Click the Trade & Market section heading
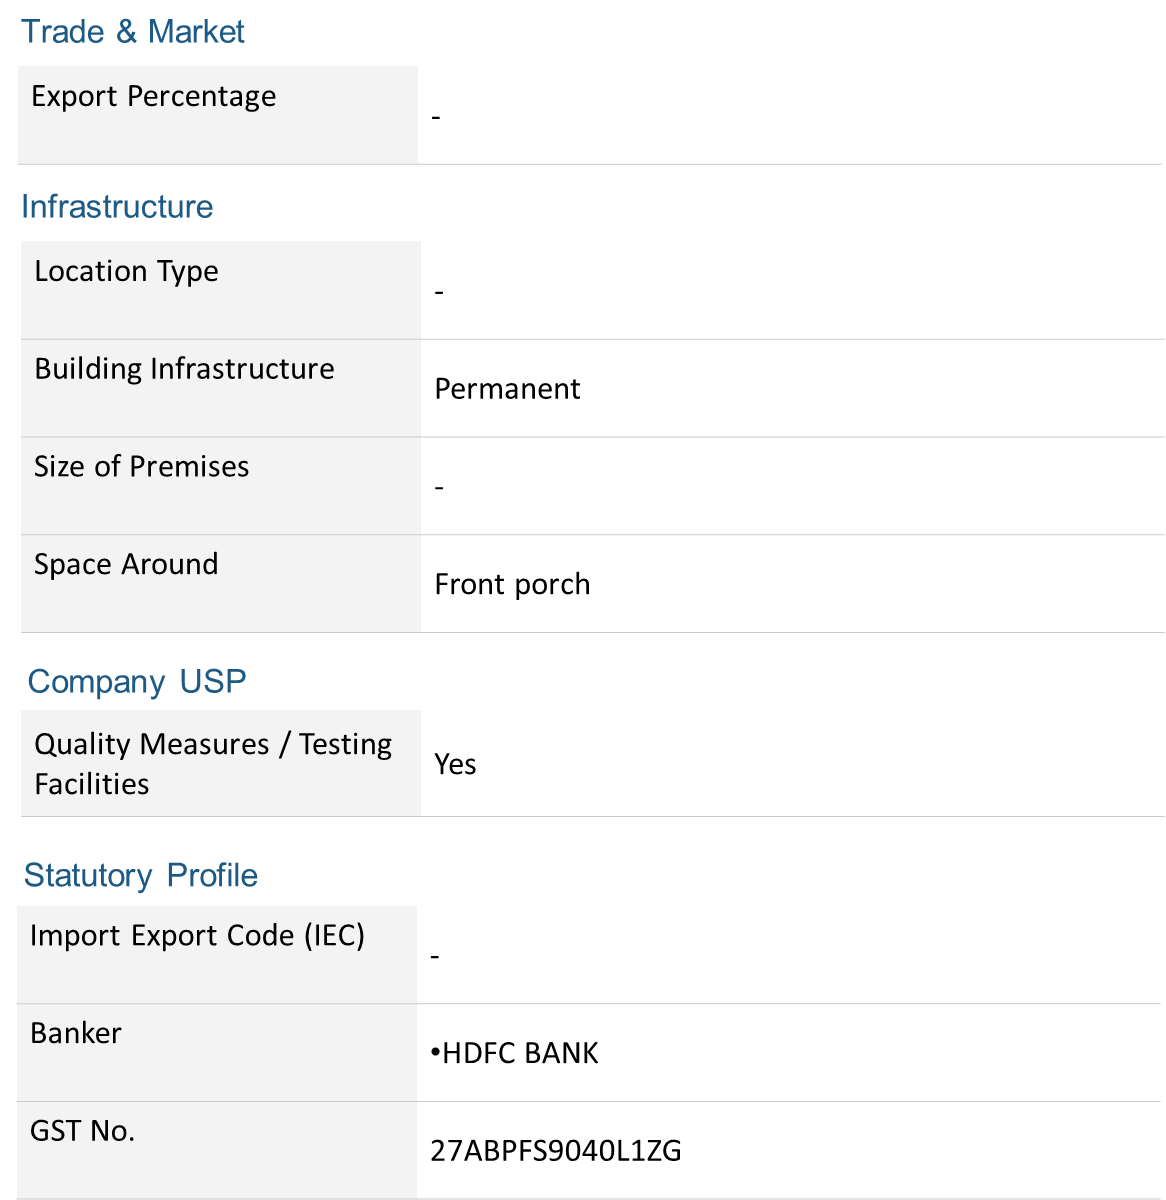The width and height of the screenshot is (1166, 1200). click(133, 32)
